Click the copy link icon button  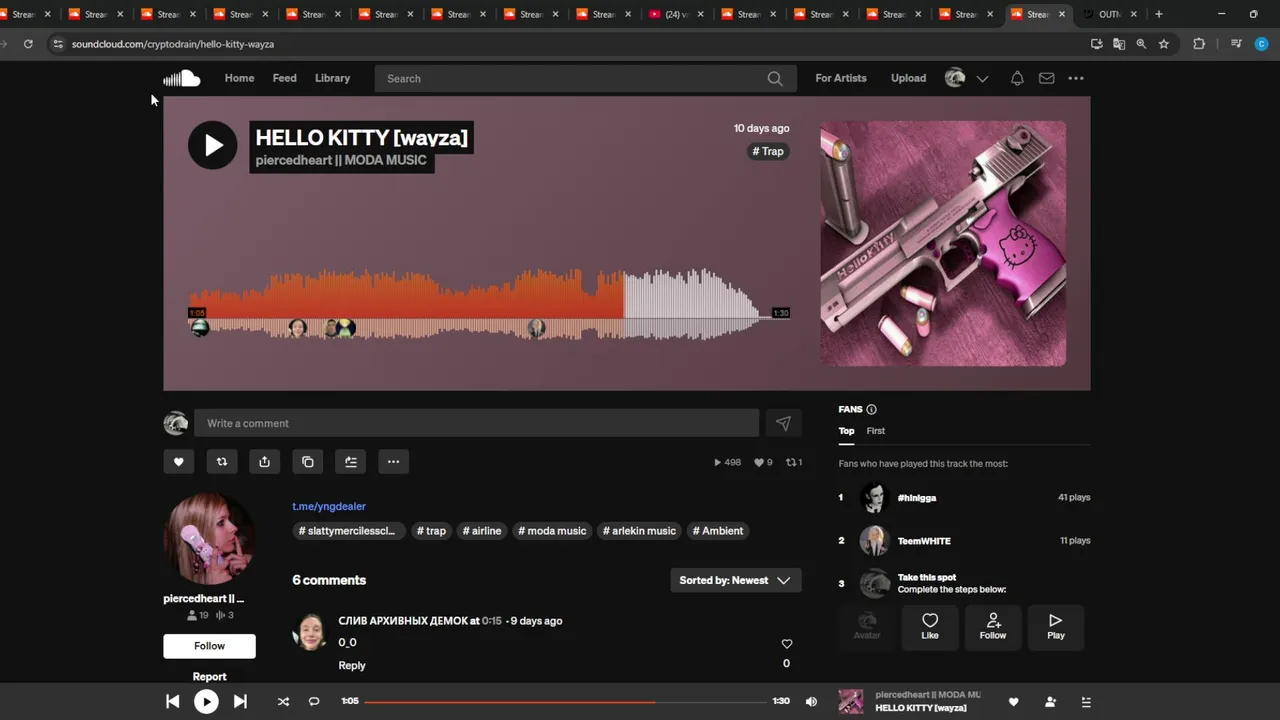(x=308, y=461)
